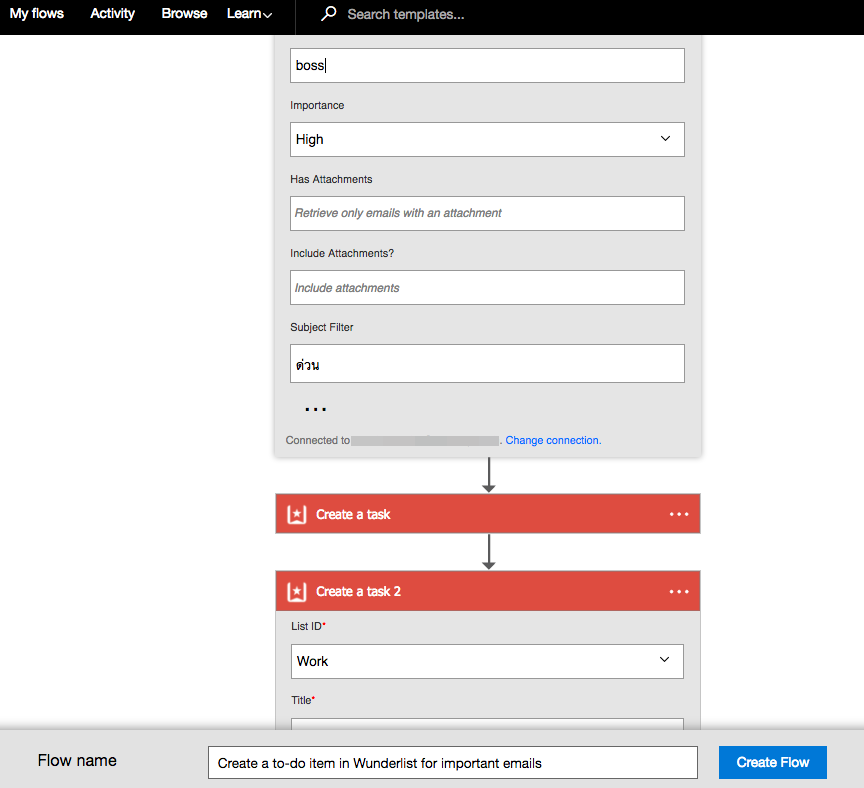Show advanced options with the three-dot icon
This screenshot has height=788, width=864.
tap(315, 409)
